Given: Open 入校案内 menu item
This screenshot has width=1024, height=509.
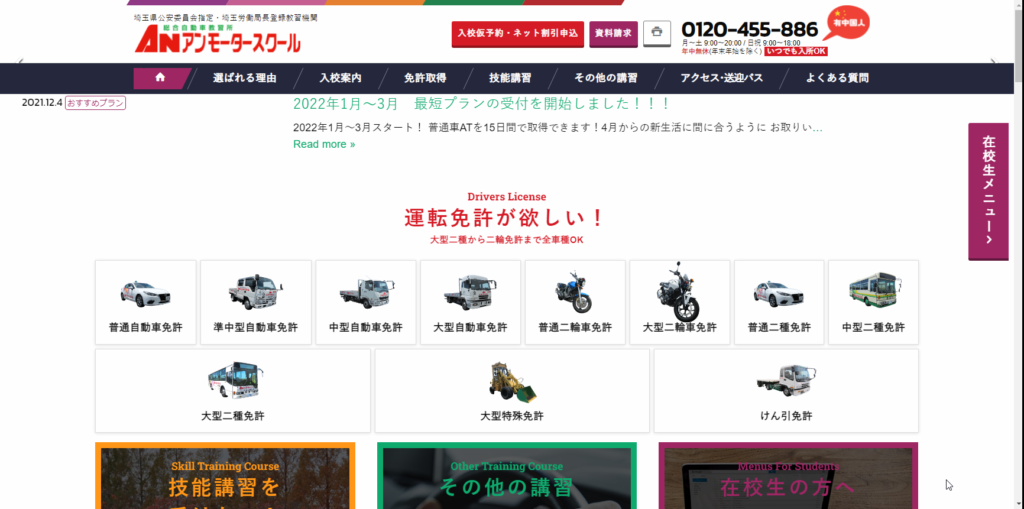Looking at the screenshot, I should point(340,78).
